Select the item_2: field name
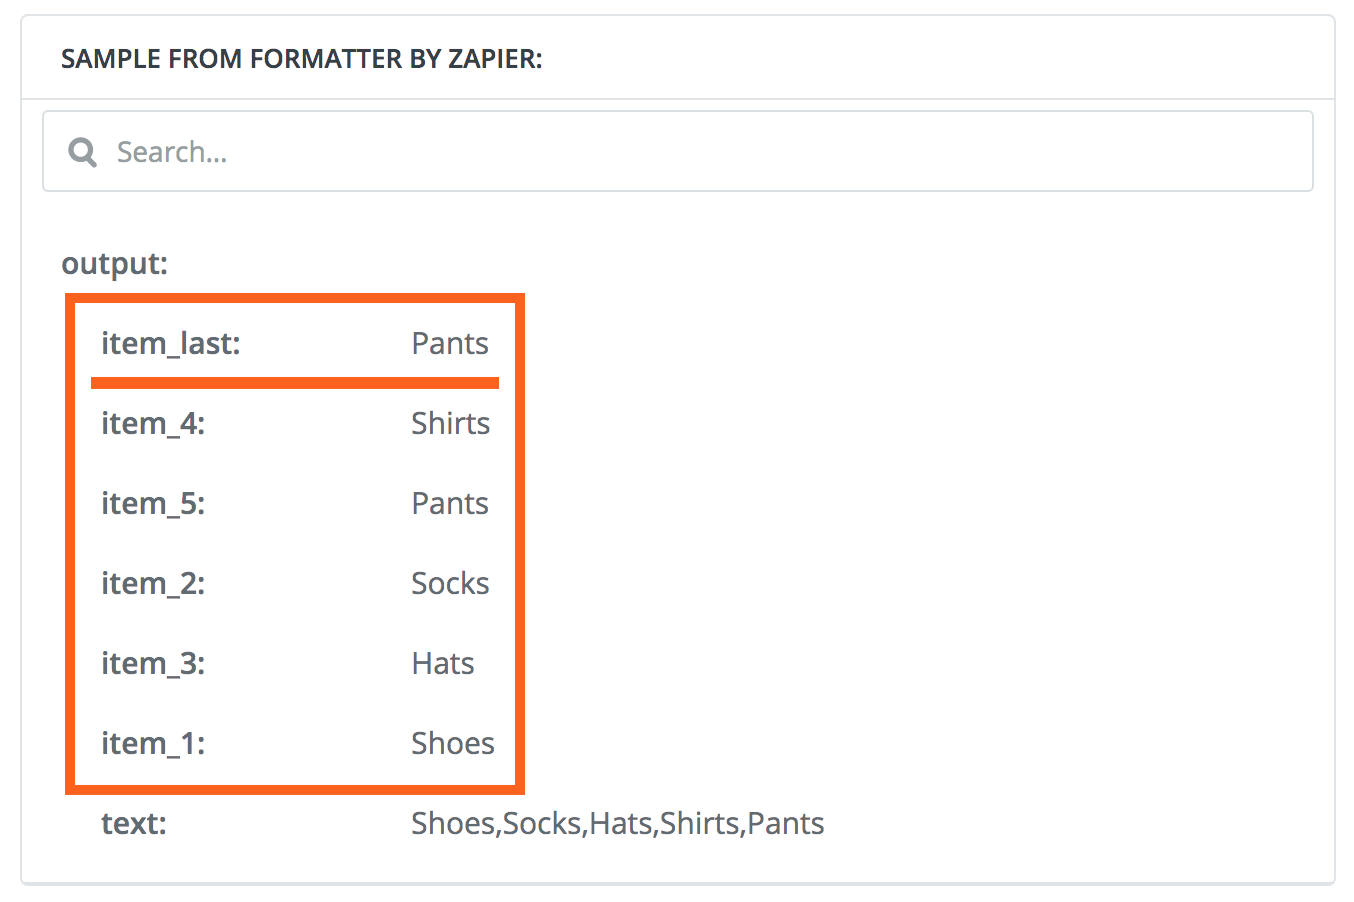The image size is (1354, 902). (x=152, y=584)
